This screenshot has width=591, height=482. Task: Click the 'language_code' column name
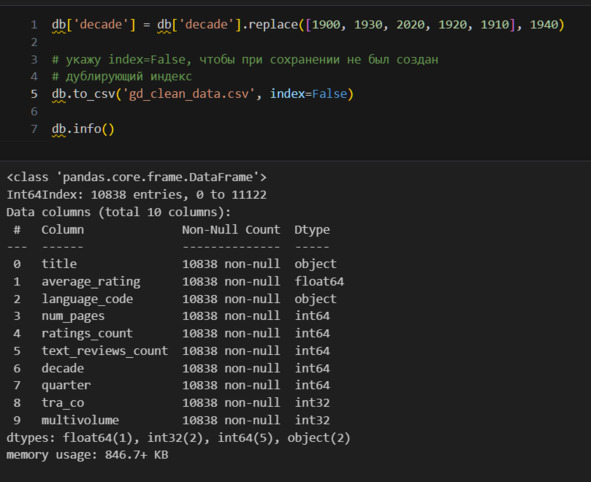(87, 299)
